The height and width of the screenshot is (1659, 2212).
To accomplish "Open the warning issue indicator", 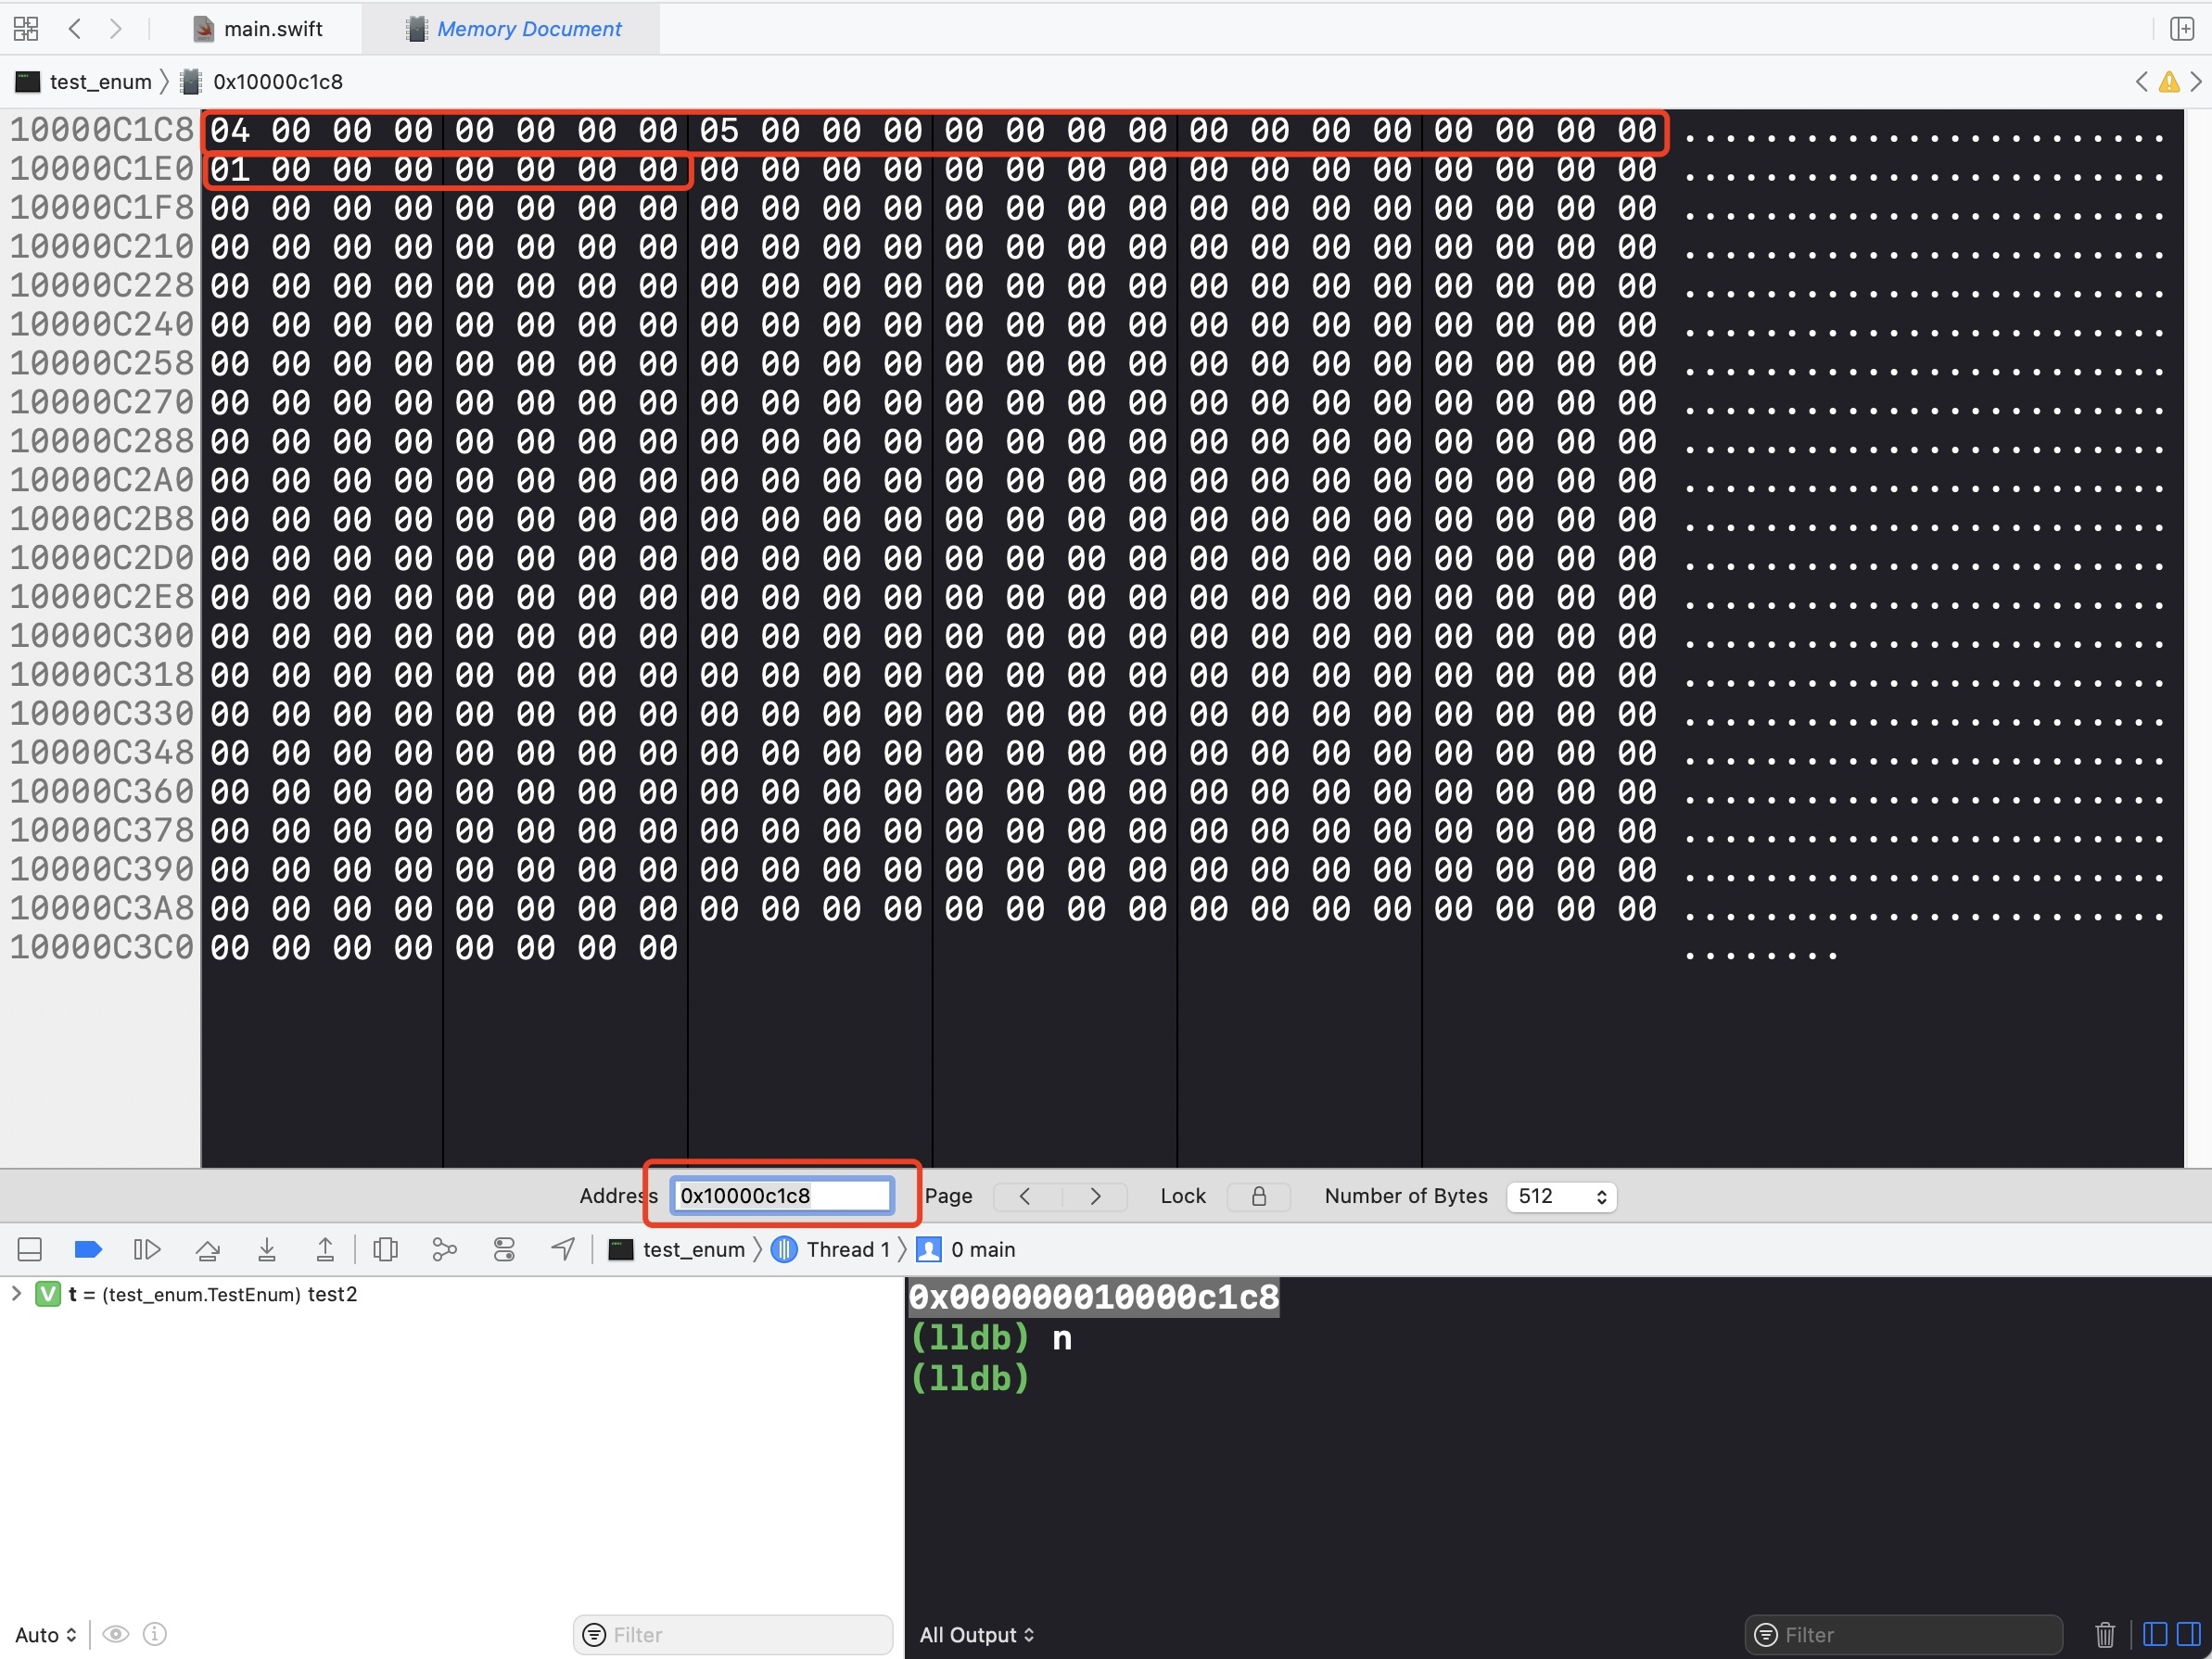I will (x=2169, y=82).
